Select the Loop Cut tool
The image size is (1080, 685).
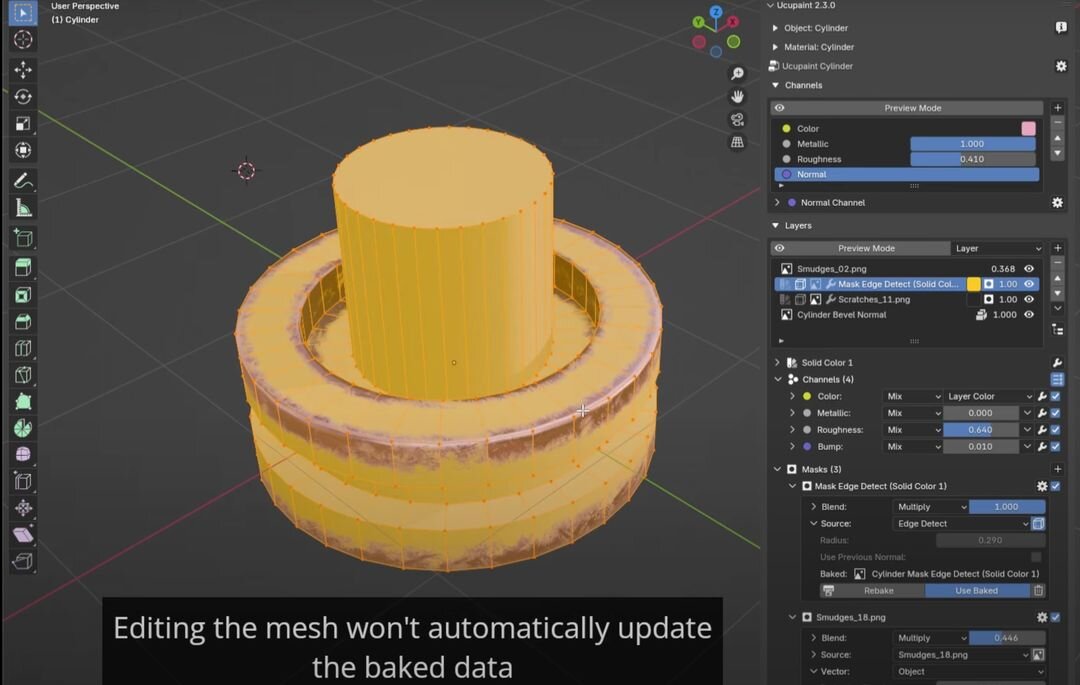tap(23, 348)
